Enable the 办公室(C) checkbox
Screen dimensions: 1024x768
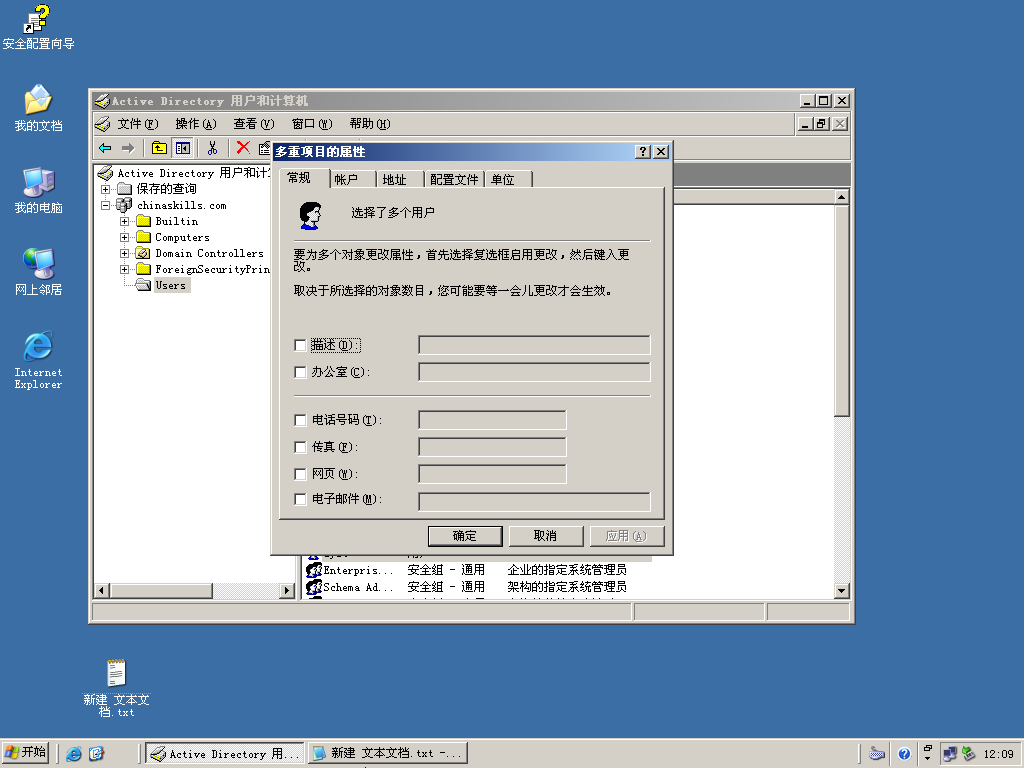click(x=300, y=372)
